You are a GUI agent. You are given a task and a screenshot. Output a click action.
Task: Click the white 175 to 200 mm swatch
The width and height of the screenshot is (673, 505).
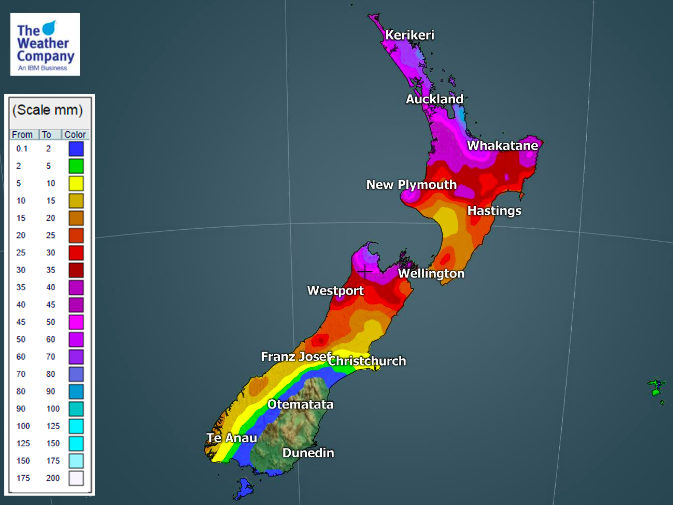pos(76,478)
